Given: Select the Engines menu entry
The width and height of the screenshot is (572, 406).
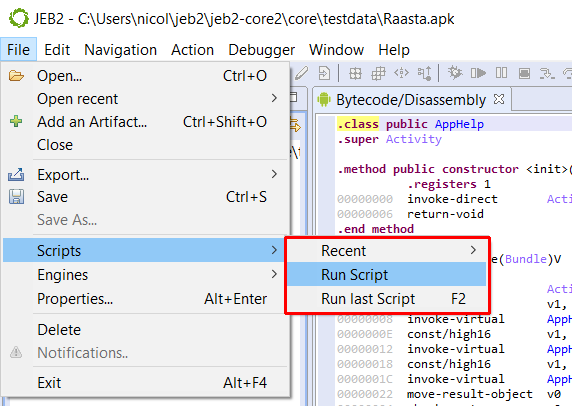Looking at the screenshot, I should (146, 274).
